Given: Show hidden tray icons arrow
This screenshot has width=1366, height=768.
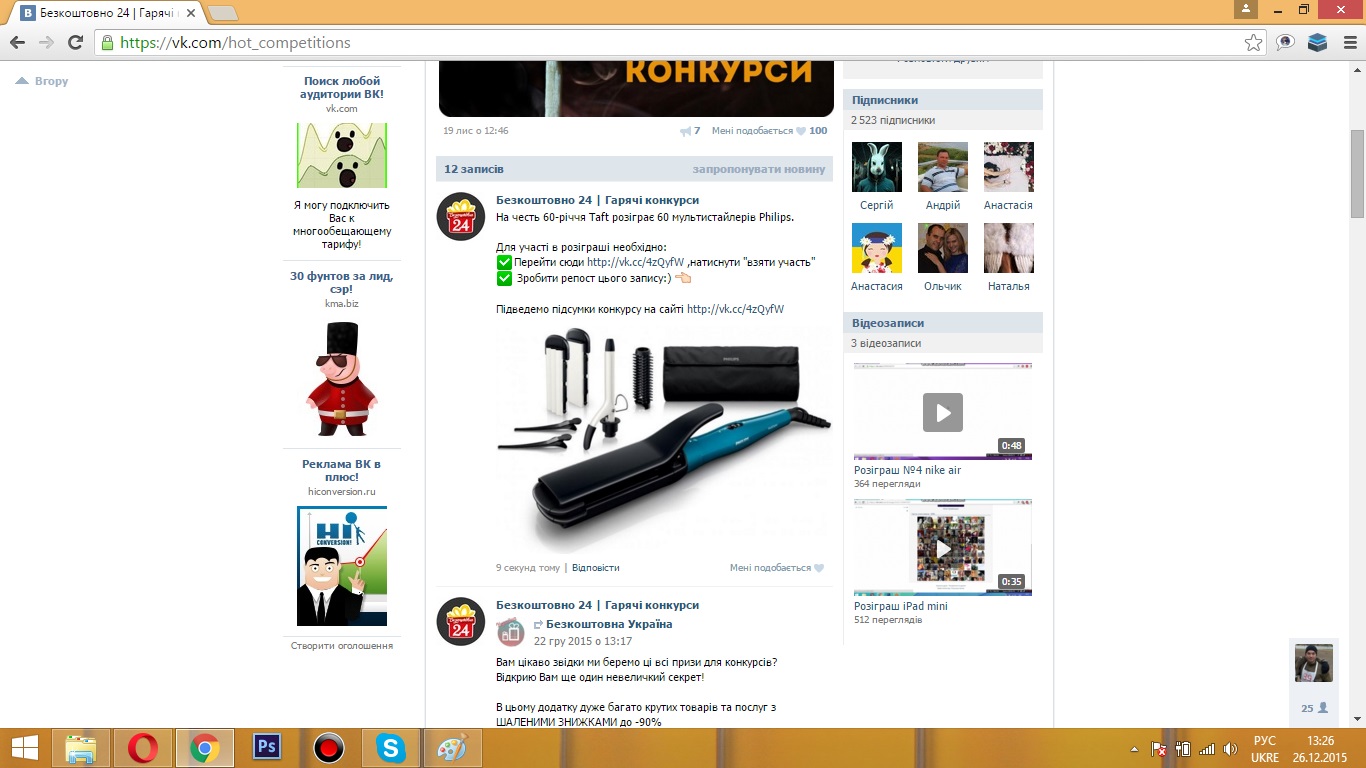Looking at the screenshot, I should (1134, 749).
